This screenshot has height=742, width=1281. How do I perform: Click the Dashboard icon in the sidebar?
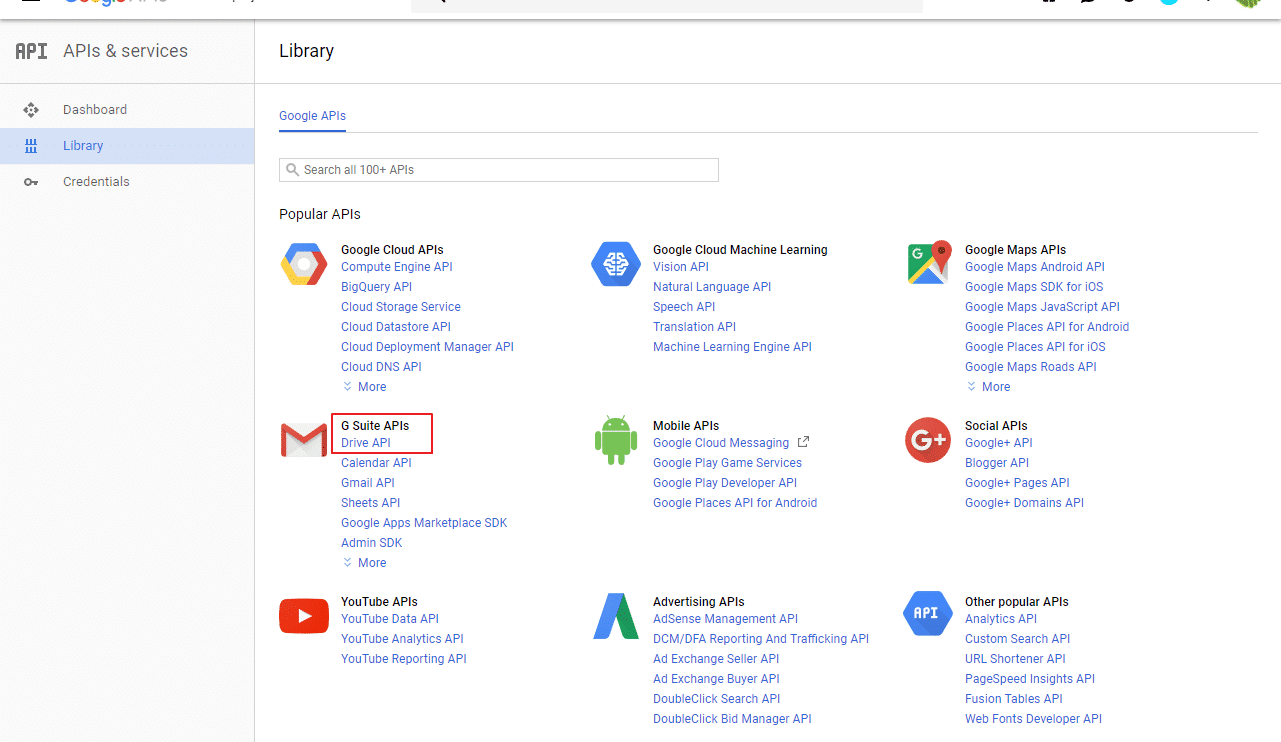coord(31,110)
